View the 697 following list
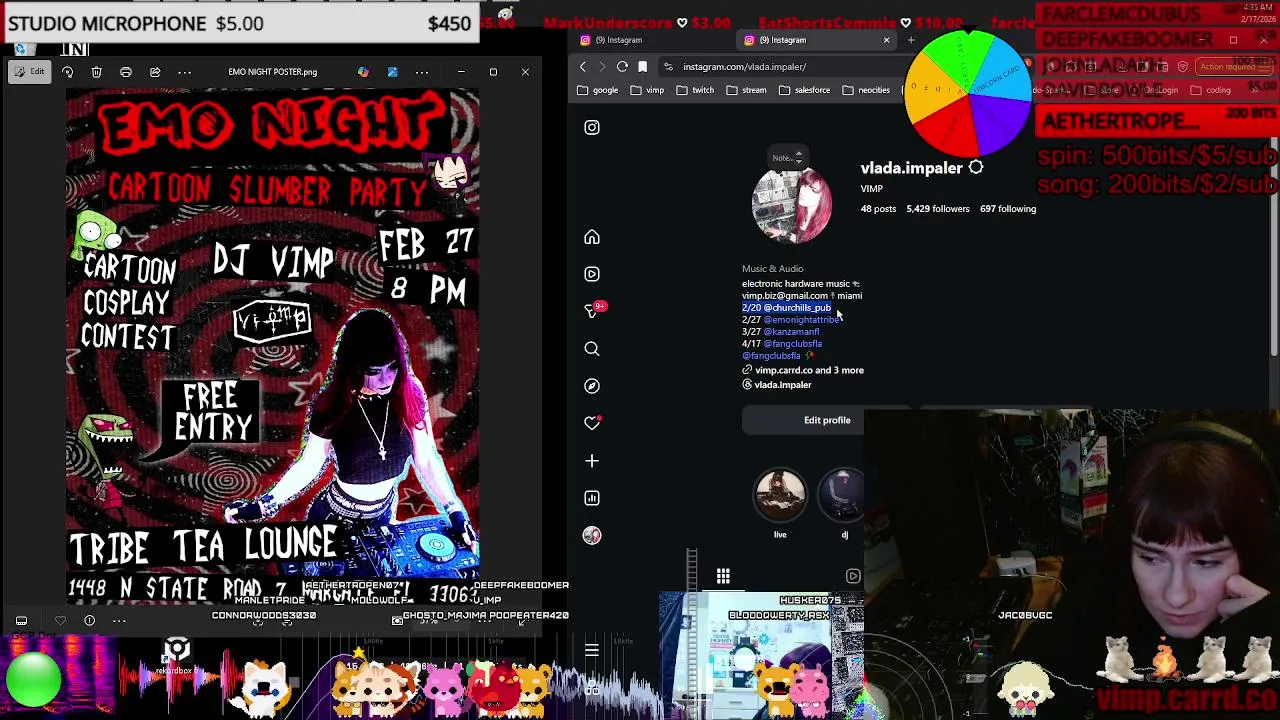This screenshot has height=720, width=1280. click(x=1008, y=209)
